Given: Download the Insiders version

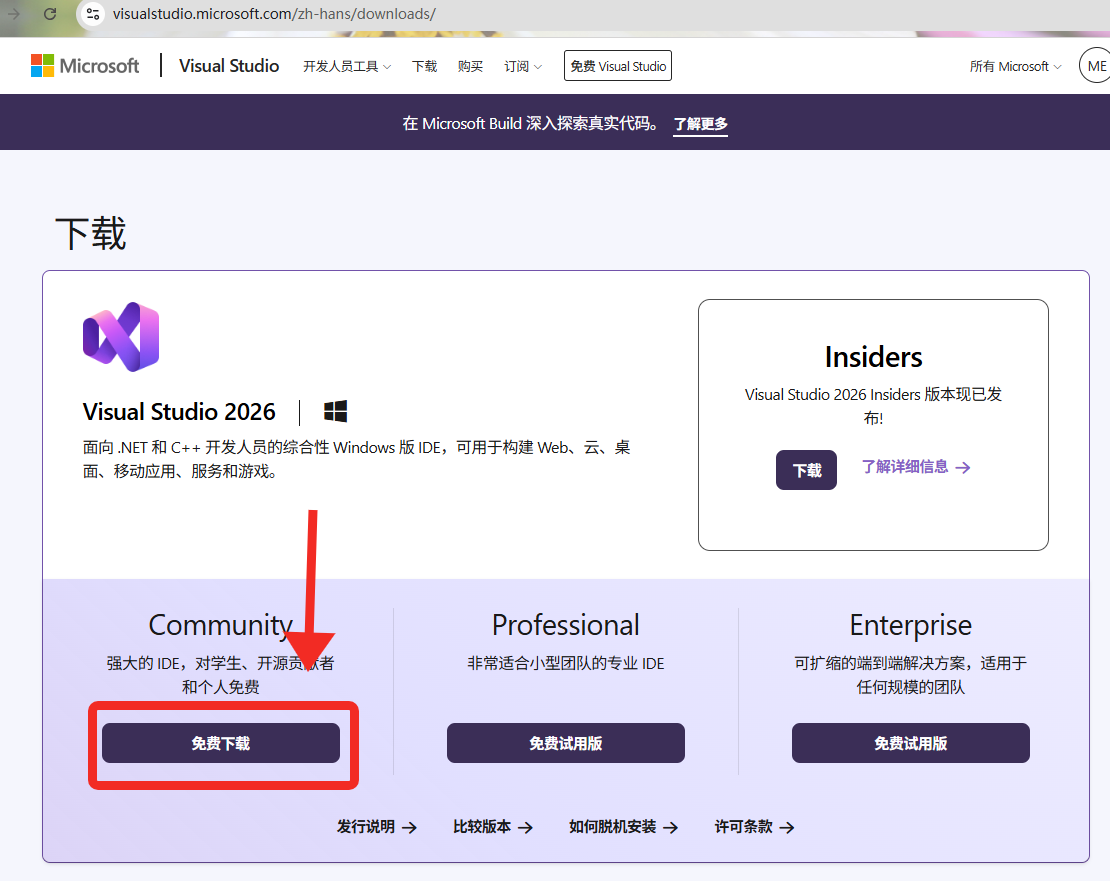Looking at the screenshot, I should click(806, 470).
